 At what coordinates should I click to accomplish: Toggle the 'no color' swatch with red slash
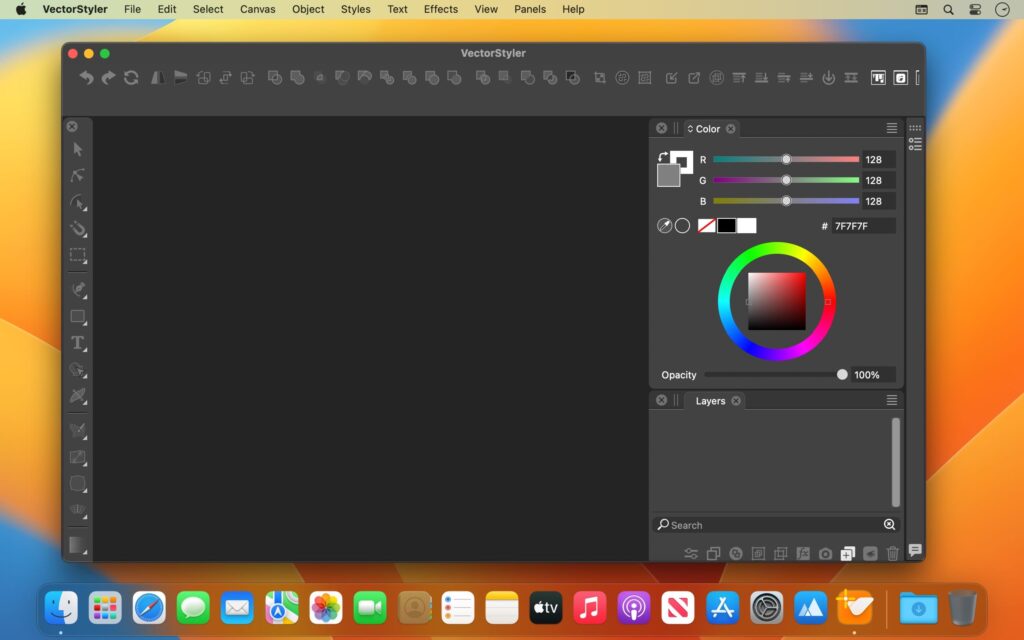pos(707,225)
